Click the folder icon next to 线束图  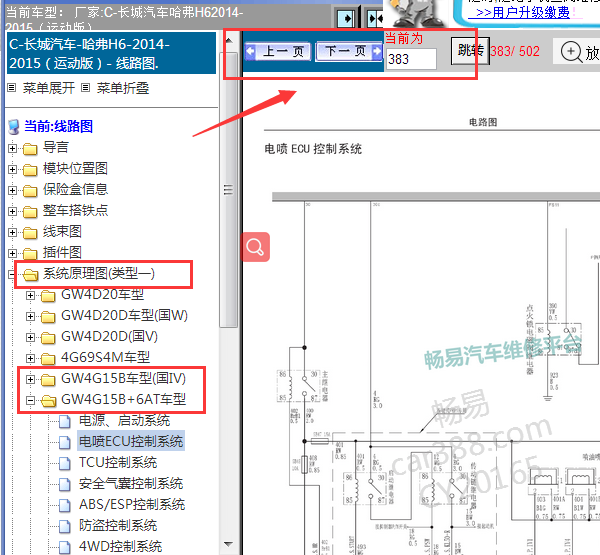30,232
